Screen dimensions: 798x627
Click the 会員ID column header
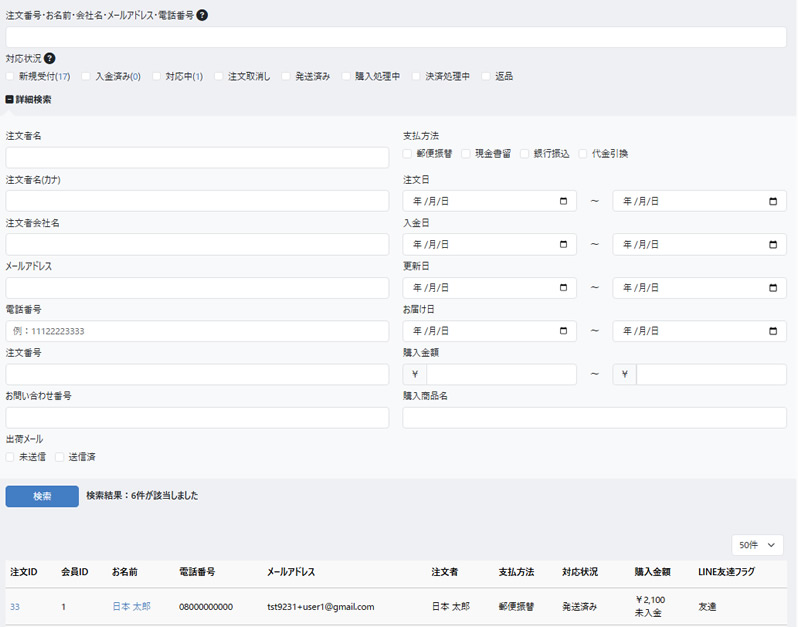75,572
